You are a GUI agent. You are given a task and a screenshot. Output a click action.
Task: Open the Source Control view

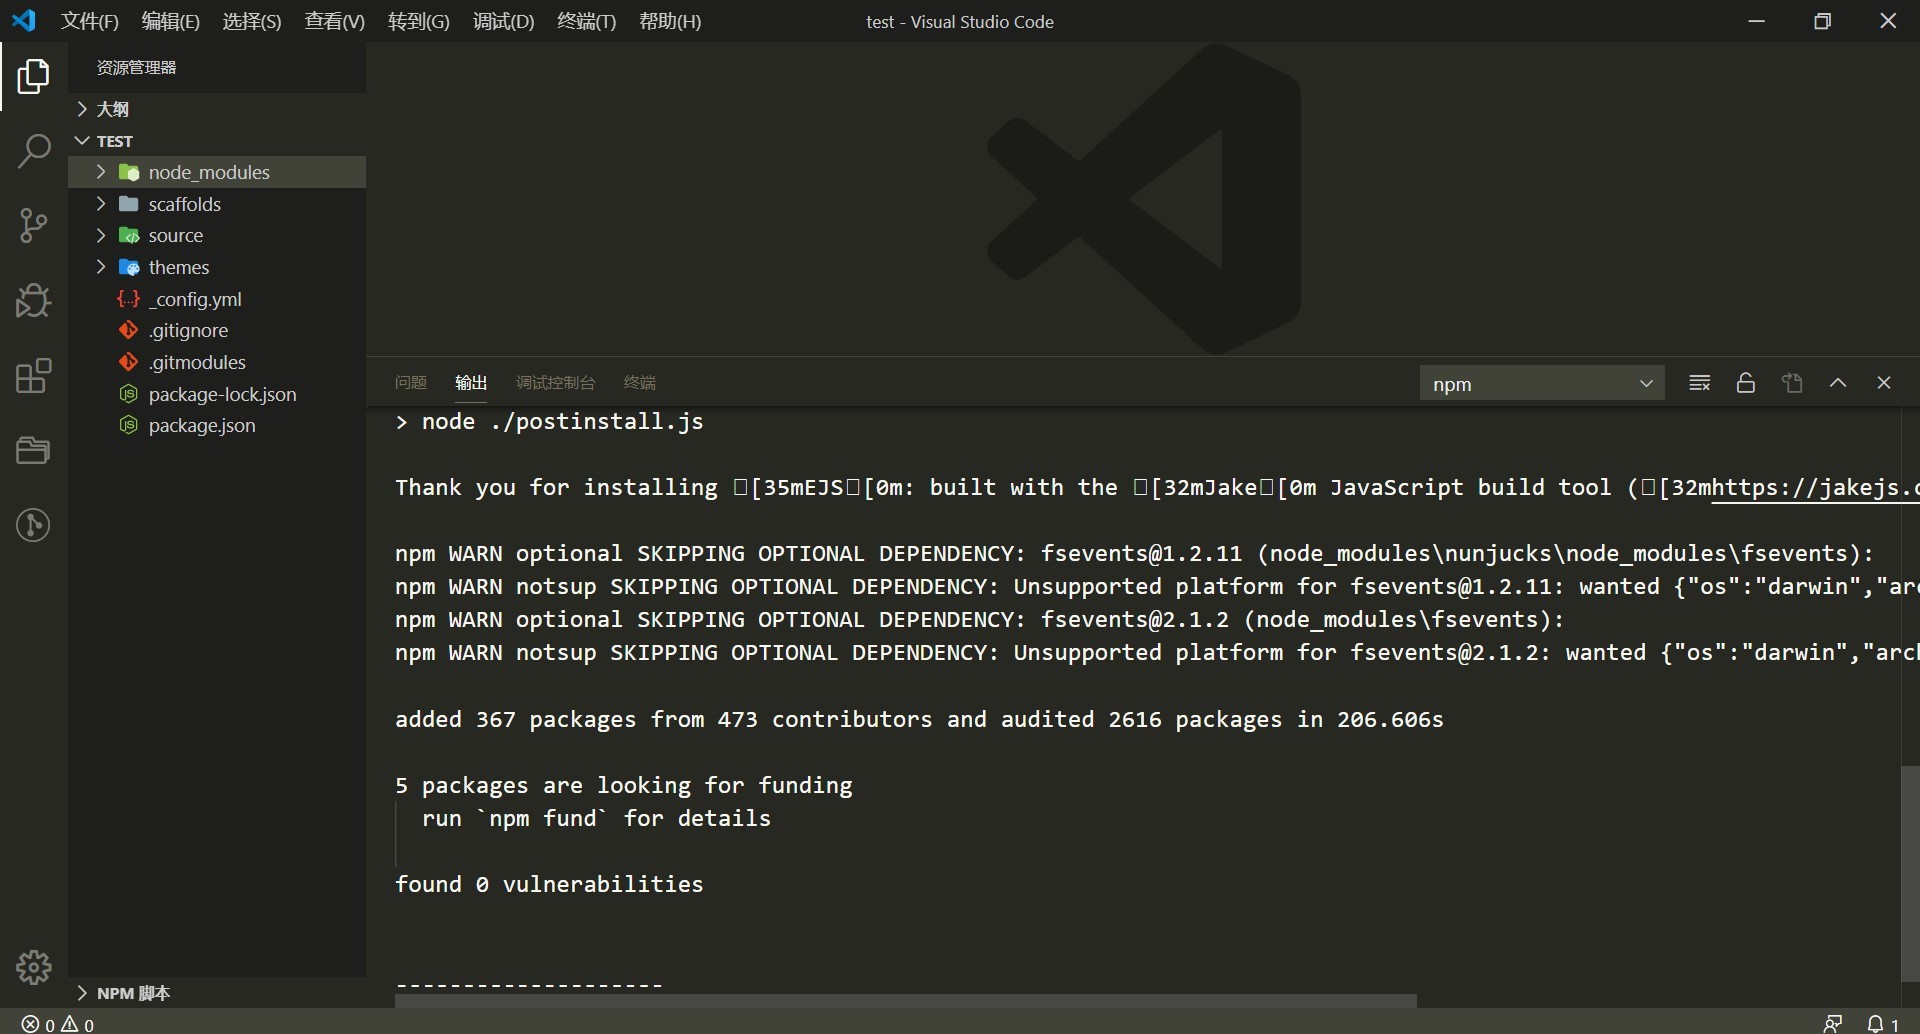pyautogui.click(x=33, y=226)
